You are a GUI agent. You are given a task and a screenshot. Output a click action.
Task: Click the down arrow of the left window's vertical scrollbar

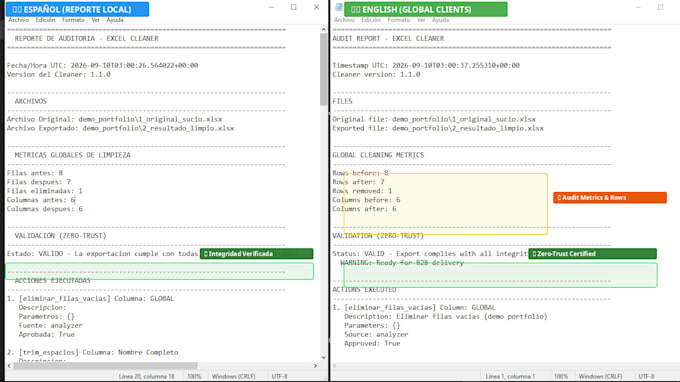click(324, 357)
